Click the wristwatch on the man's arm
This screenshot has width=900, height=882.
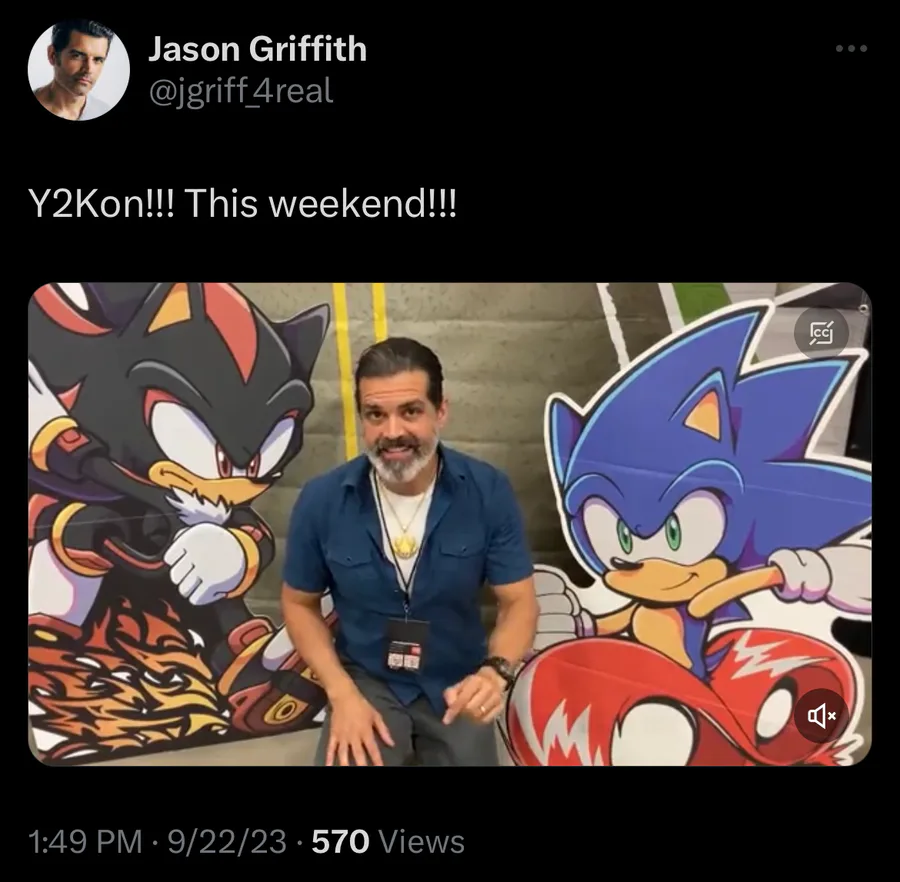point(501,667)
